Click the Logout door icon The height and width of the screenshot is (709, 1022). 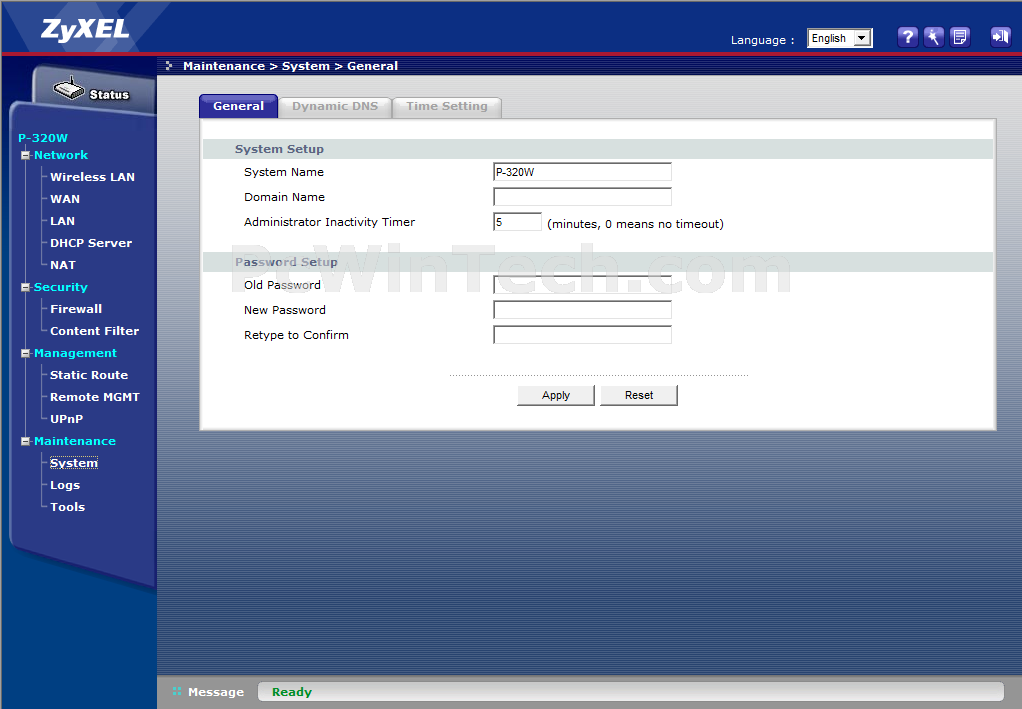pyautogui.click(x=1000, y=37)
